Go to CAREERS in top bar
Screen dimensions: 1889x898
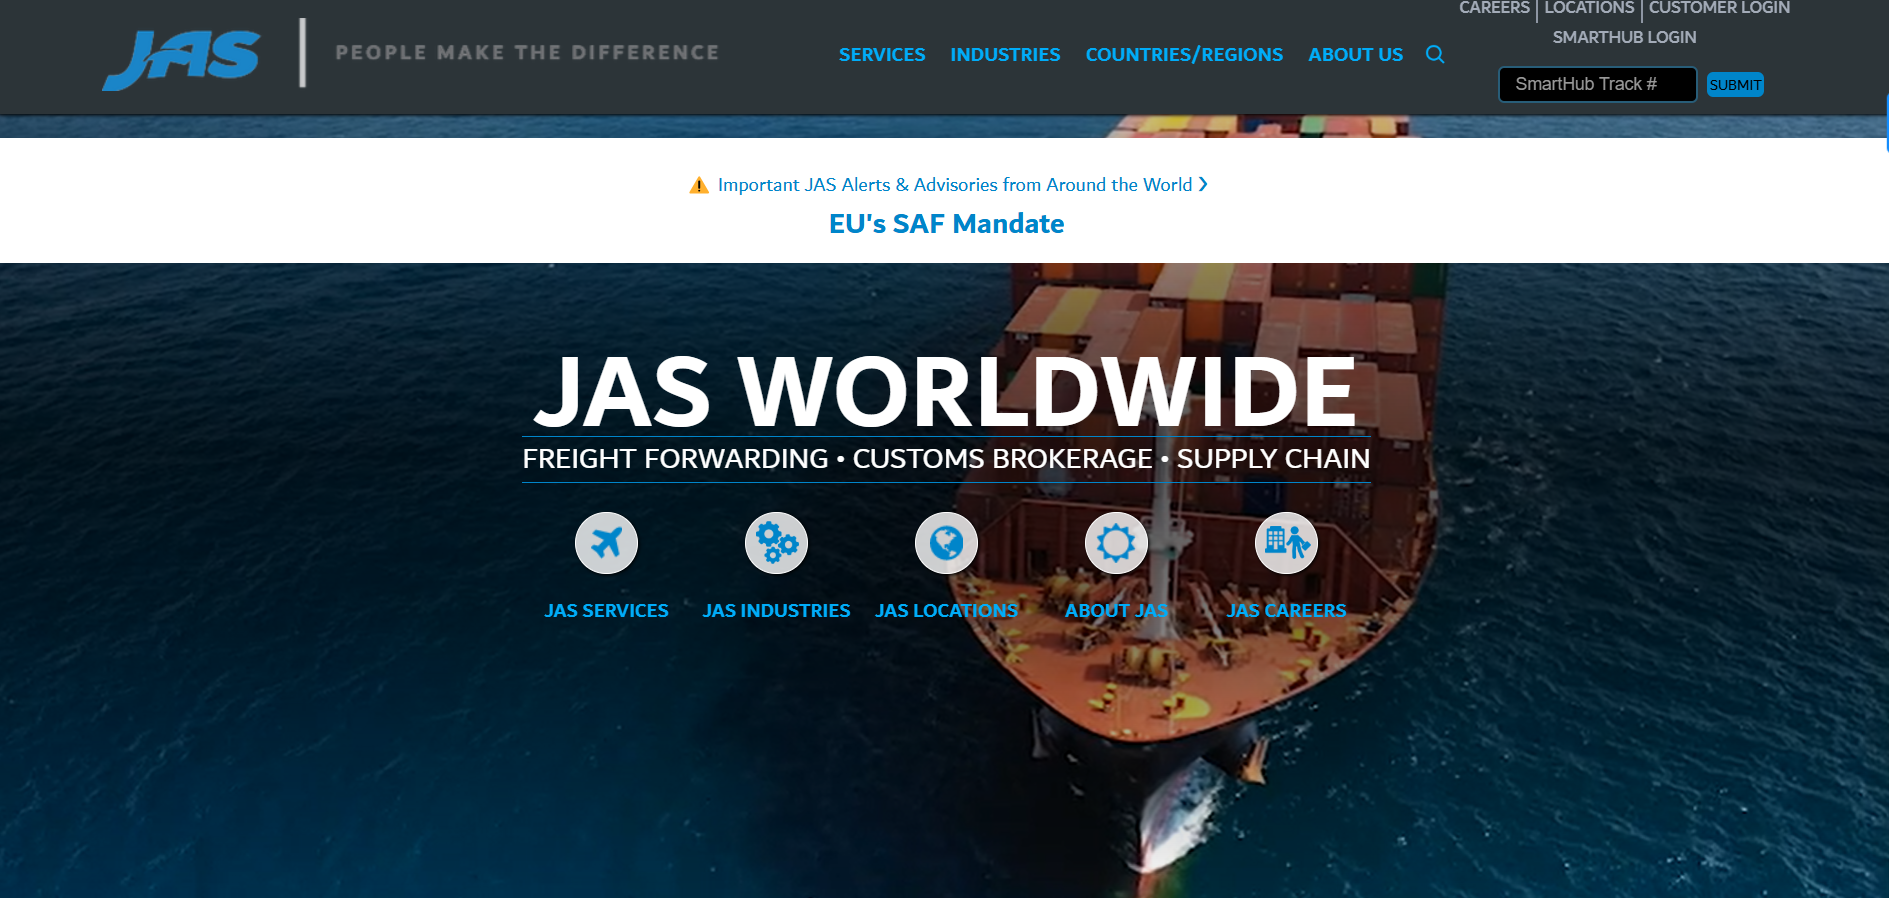[1494, 8]
